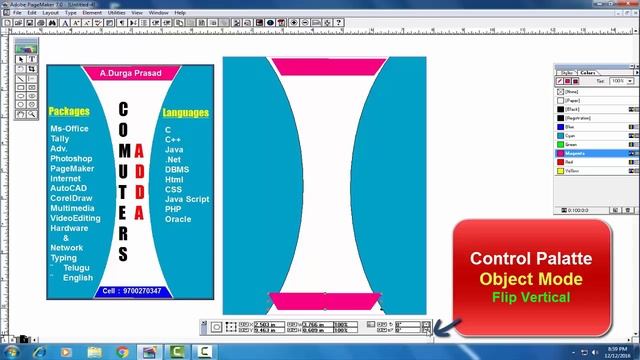Choose the [Paper] color entry

[596, 100]
